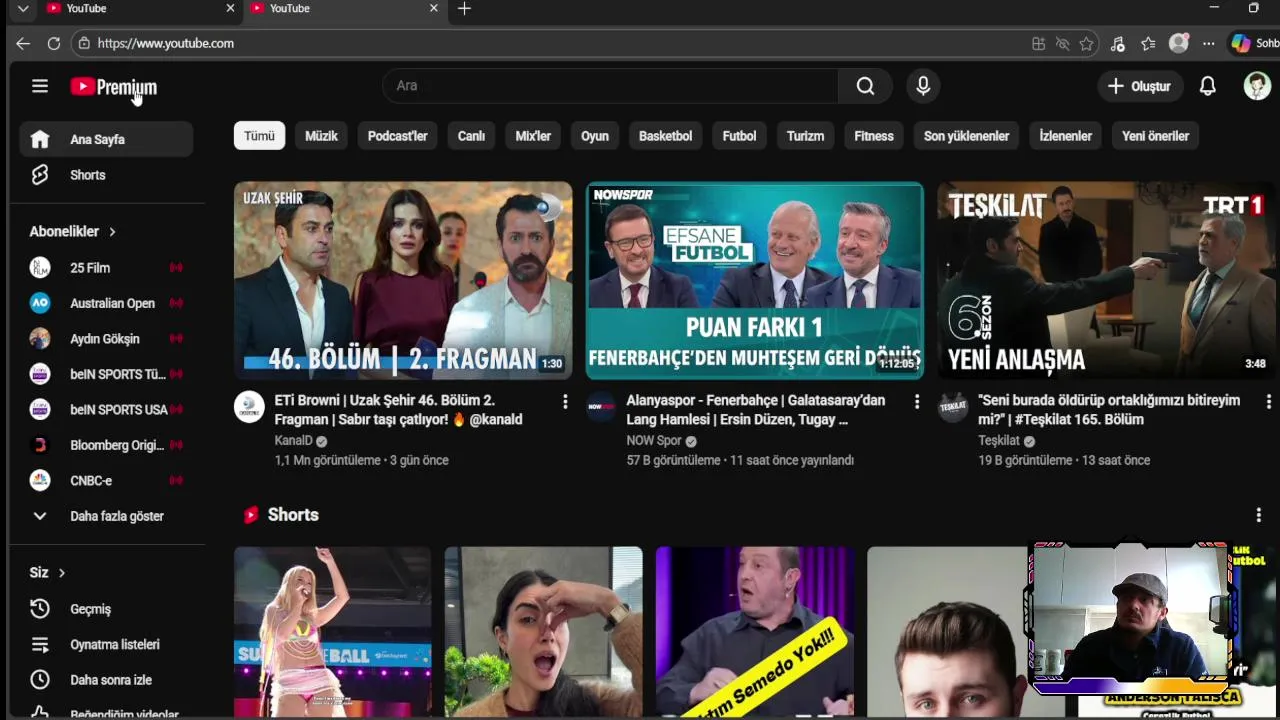Start voice search with the microphone icon
The image size is (1280, 720).
(923, 86)
